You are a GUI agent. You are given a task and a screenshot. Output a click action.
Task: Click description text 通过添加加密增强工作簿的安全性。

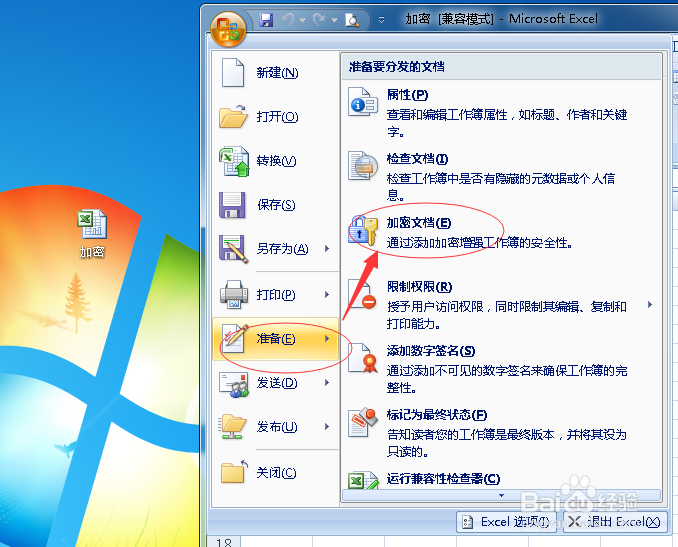tap(480, 243)
